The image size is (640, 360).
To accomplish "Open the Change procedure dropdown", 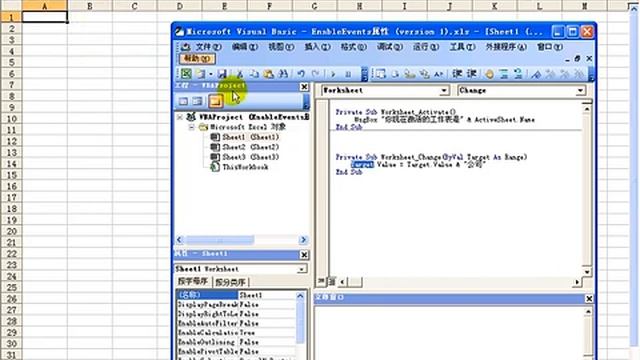I will (580, 91).
